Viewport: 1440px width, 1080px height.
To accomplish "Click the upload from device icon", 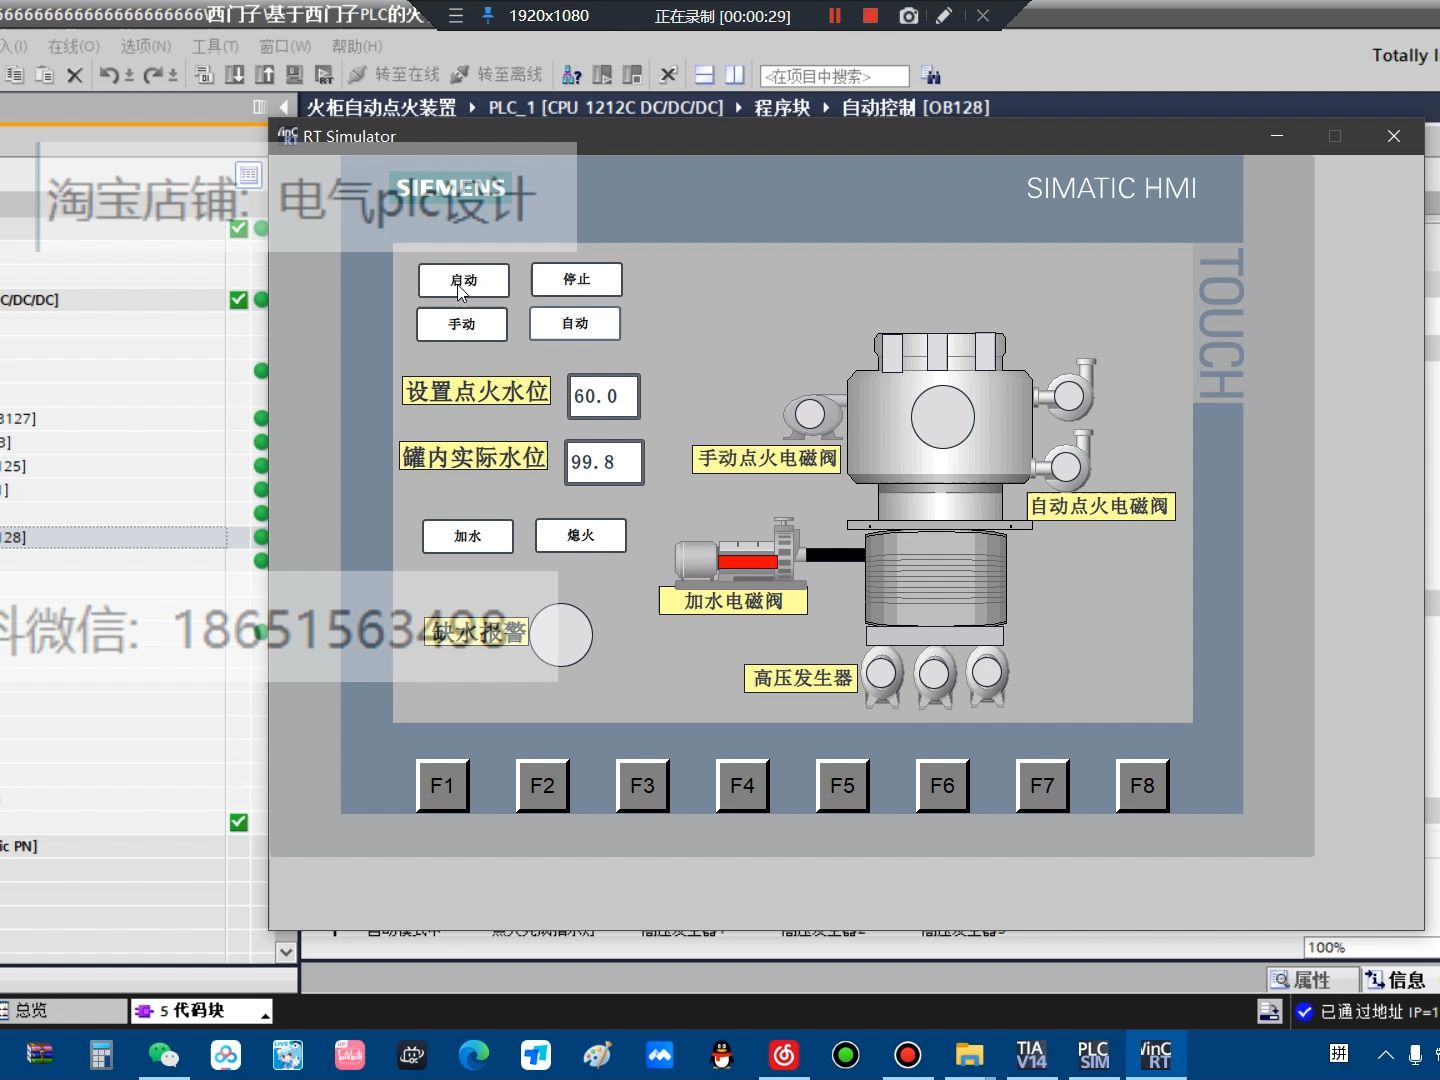I will 265,75.
